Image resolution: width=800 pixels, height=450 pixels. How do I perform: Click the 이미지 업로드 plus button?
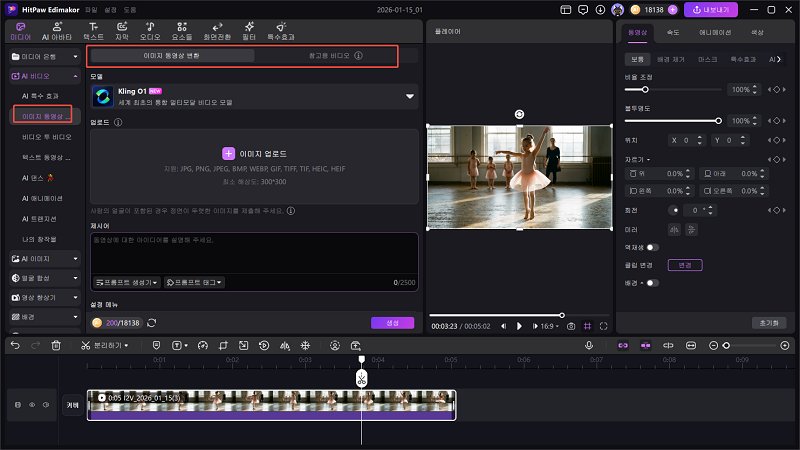[228, 153]
